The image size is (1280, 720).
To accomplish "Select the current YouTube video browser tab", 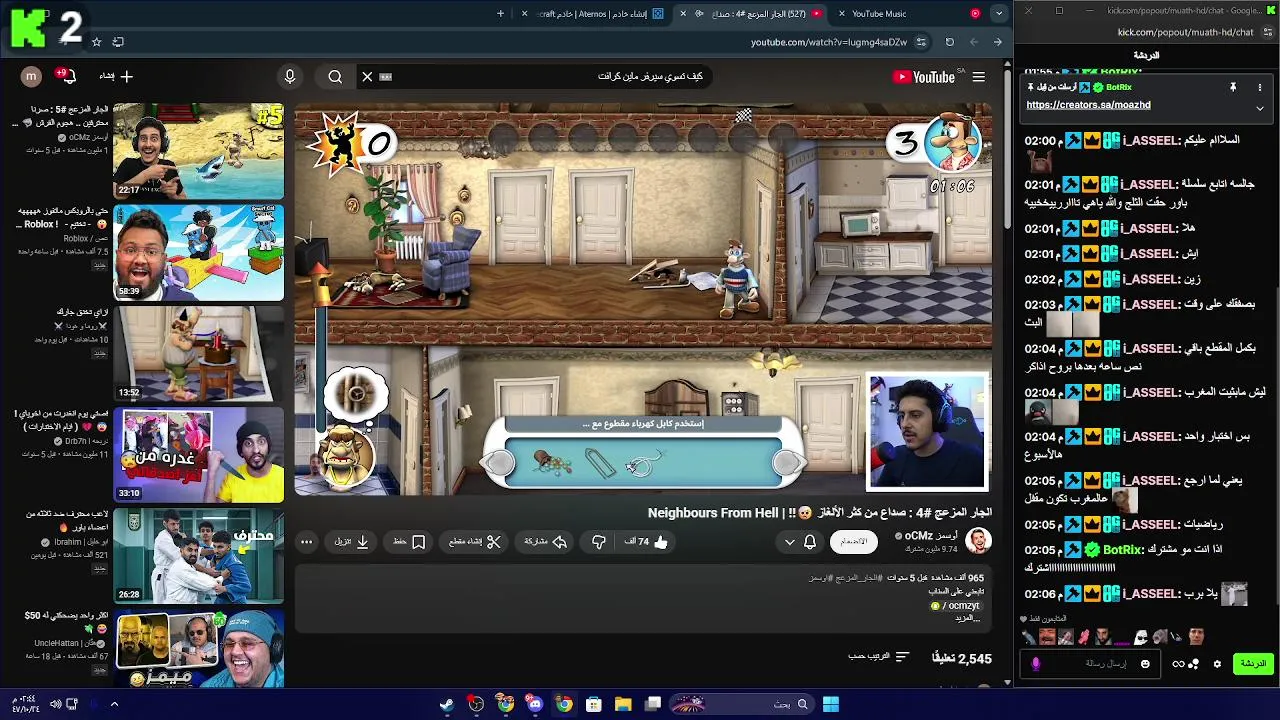I will tap(752, 14).
